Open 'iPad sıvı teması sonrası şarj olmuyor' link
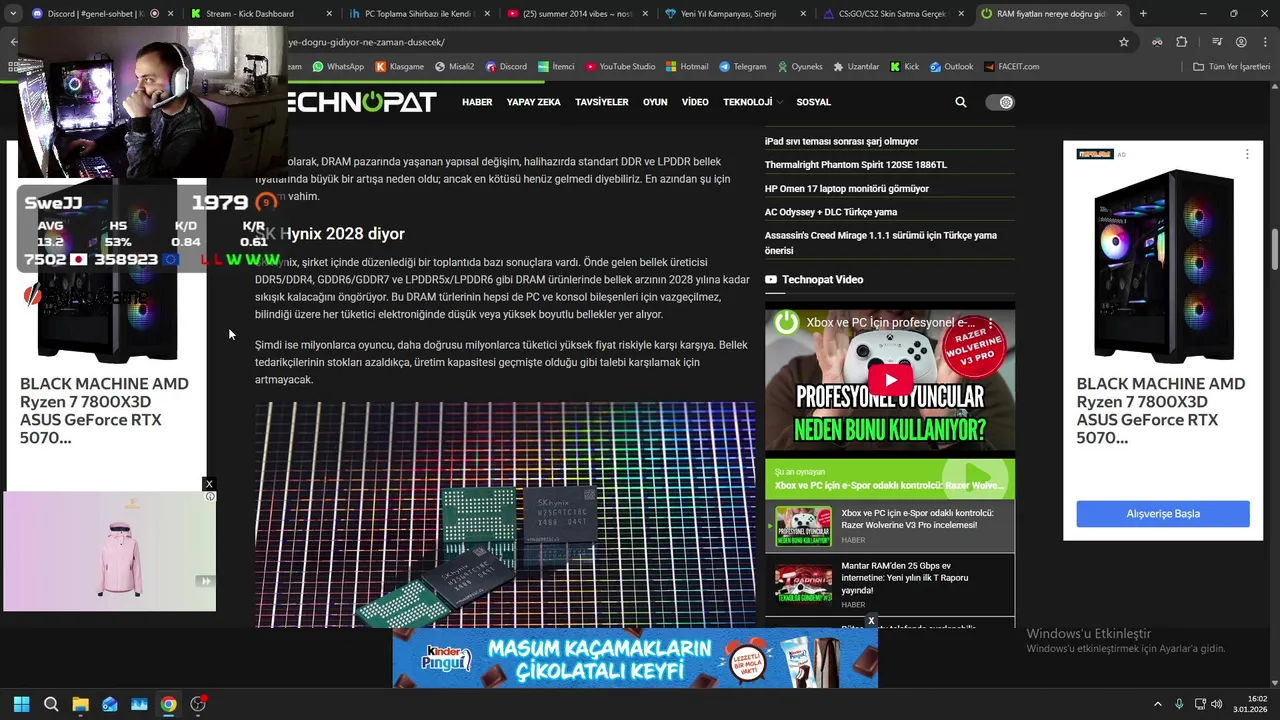The height and width of the screenshot is (720, 1280). point(841,141)
